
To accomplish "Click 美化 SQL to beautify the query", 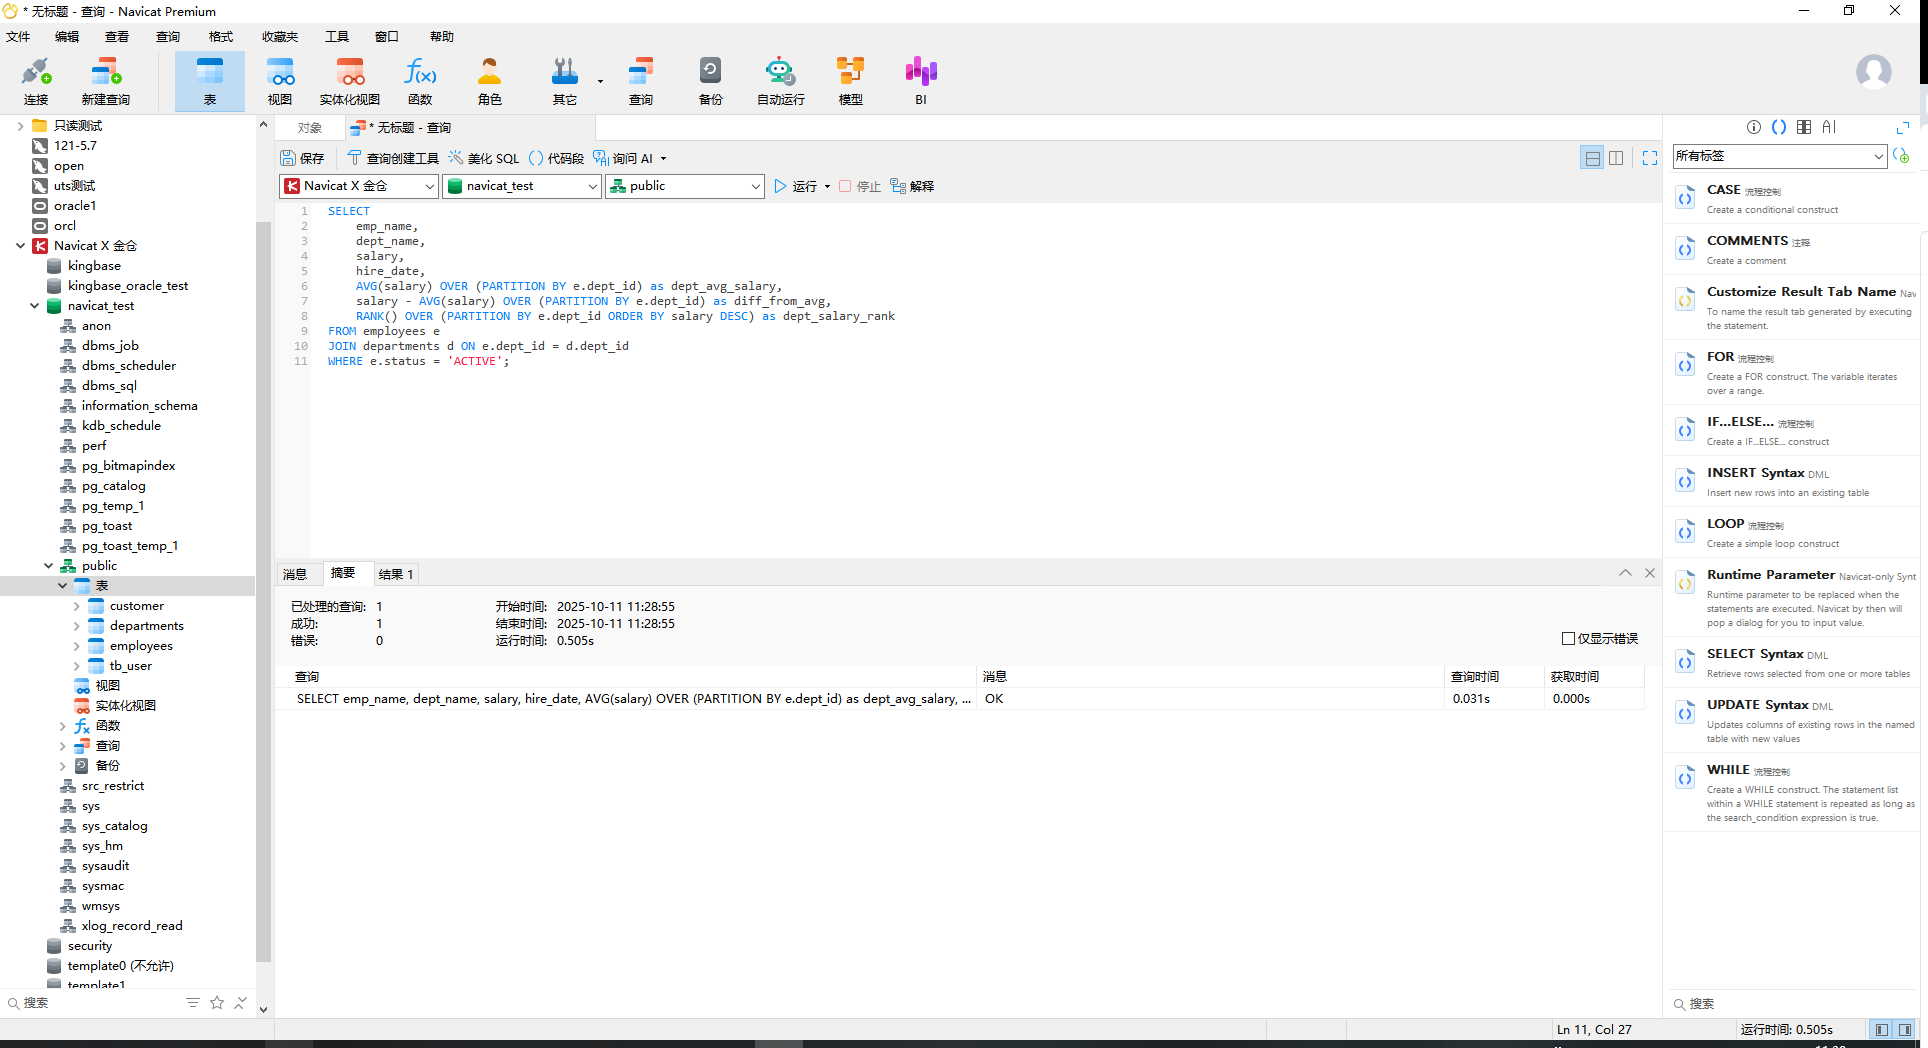I will (484, 158).
